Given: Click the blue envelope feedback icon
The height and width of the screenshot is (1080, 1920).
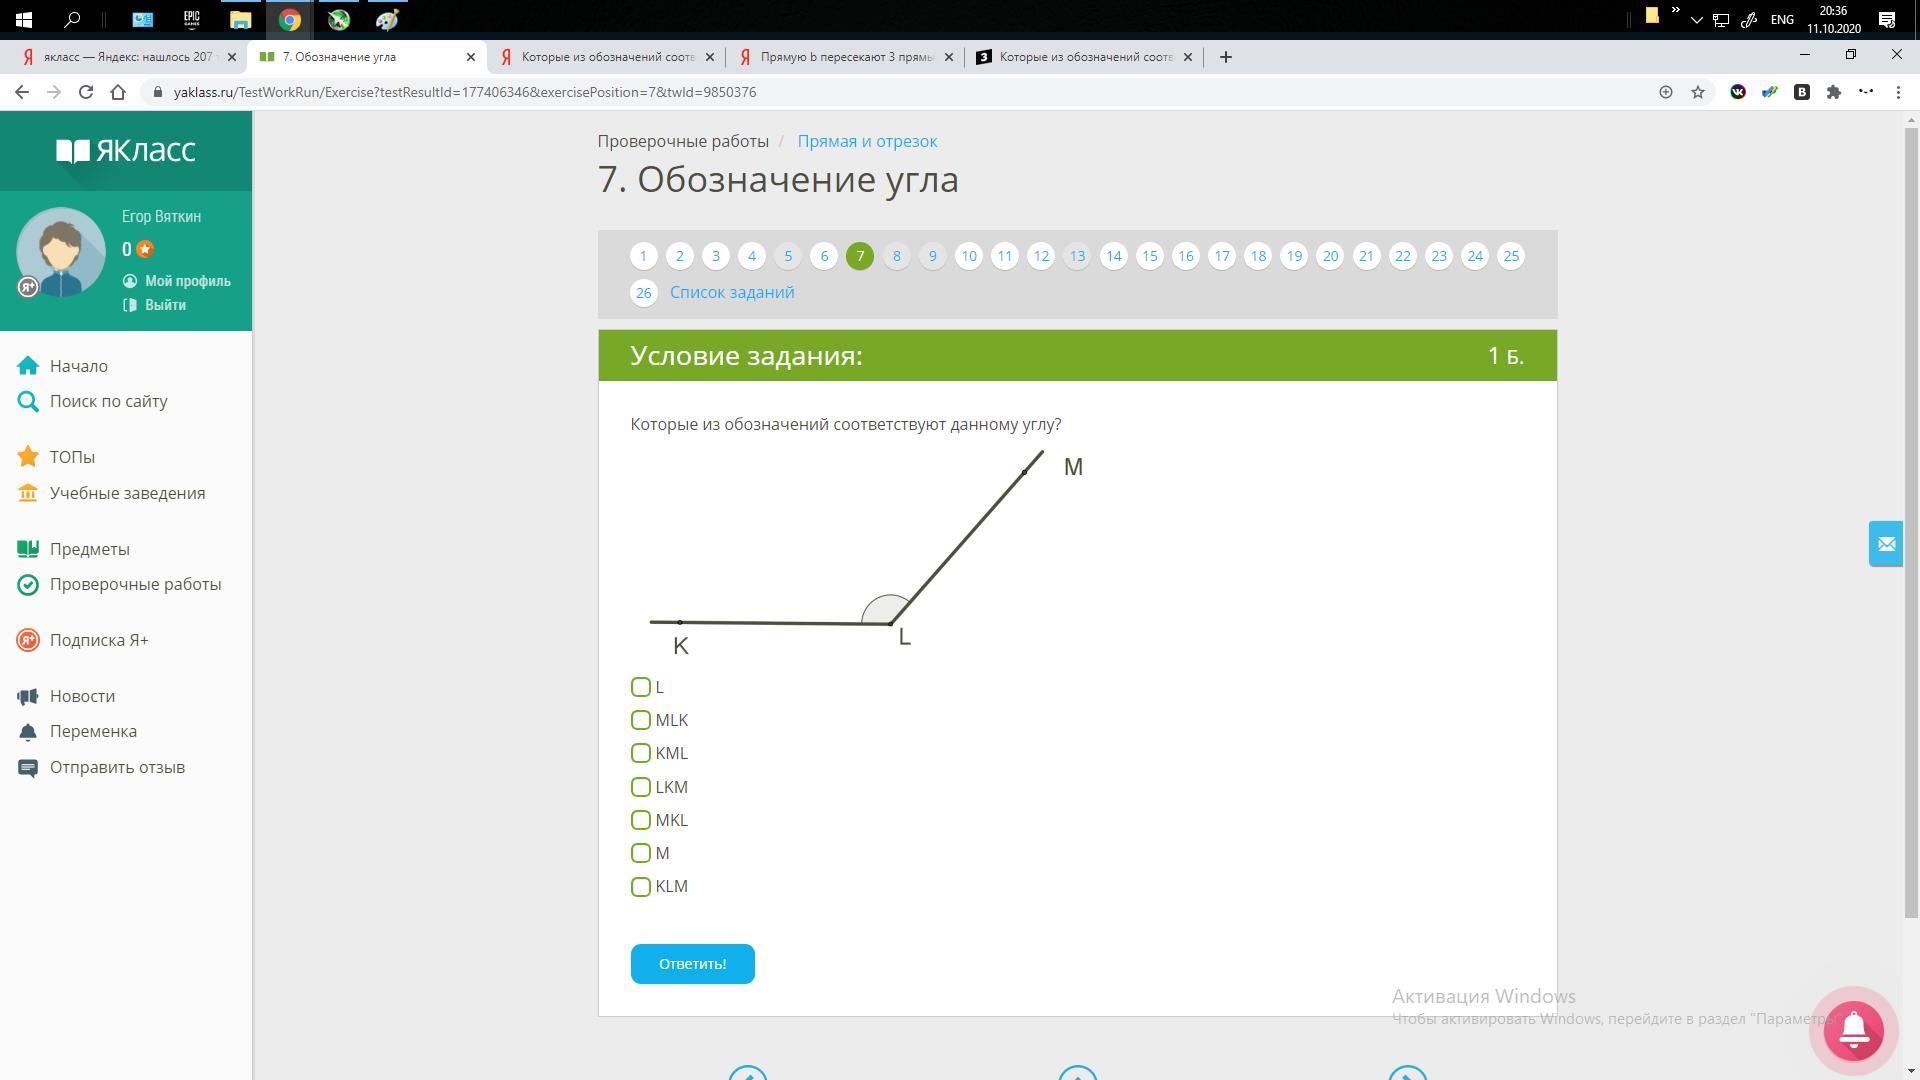Looking at the screenshot, I should coord(1886,544).
